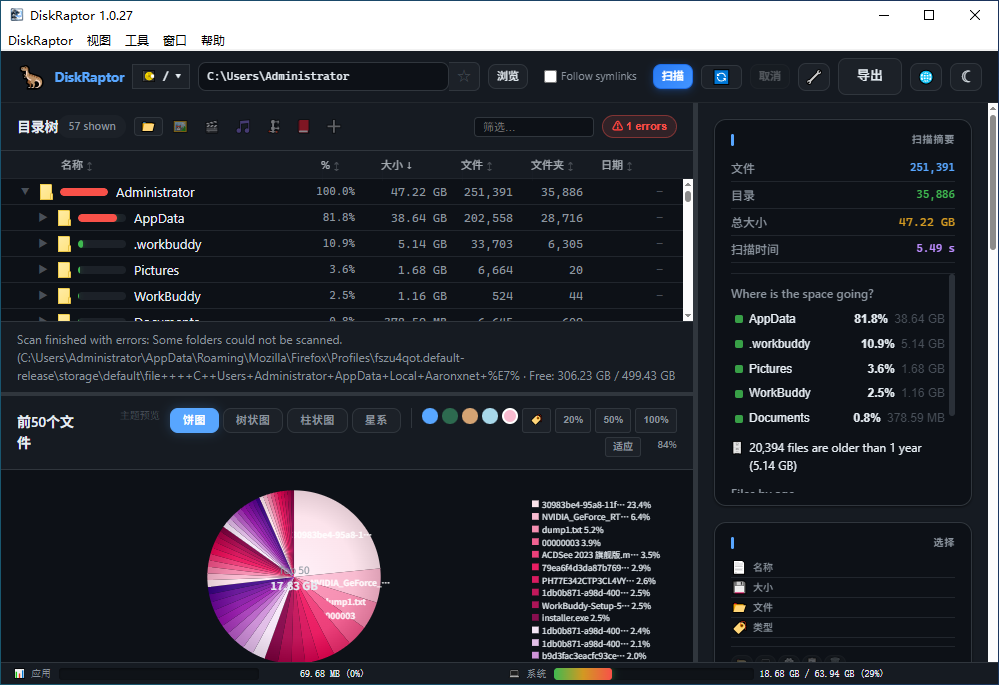Open the 窗口 menu

pyautogui.click(x=175, y=41)
